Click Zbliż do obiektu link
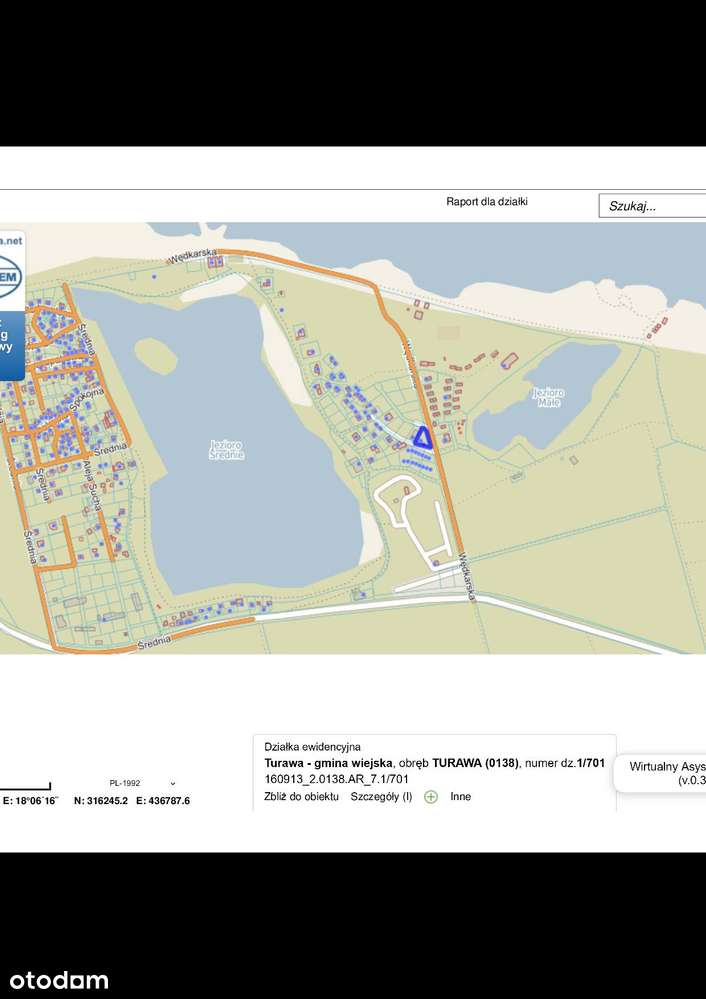 tap(301, 796)
